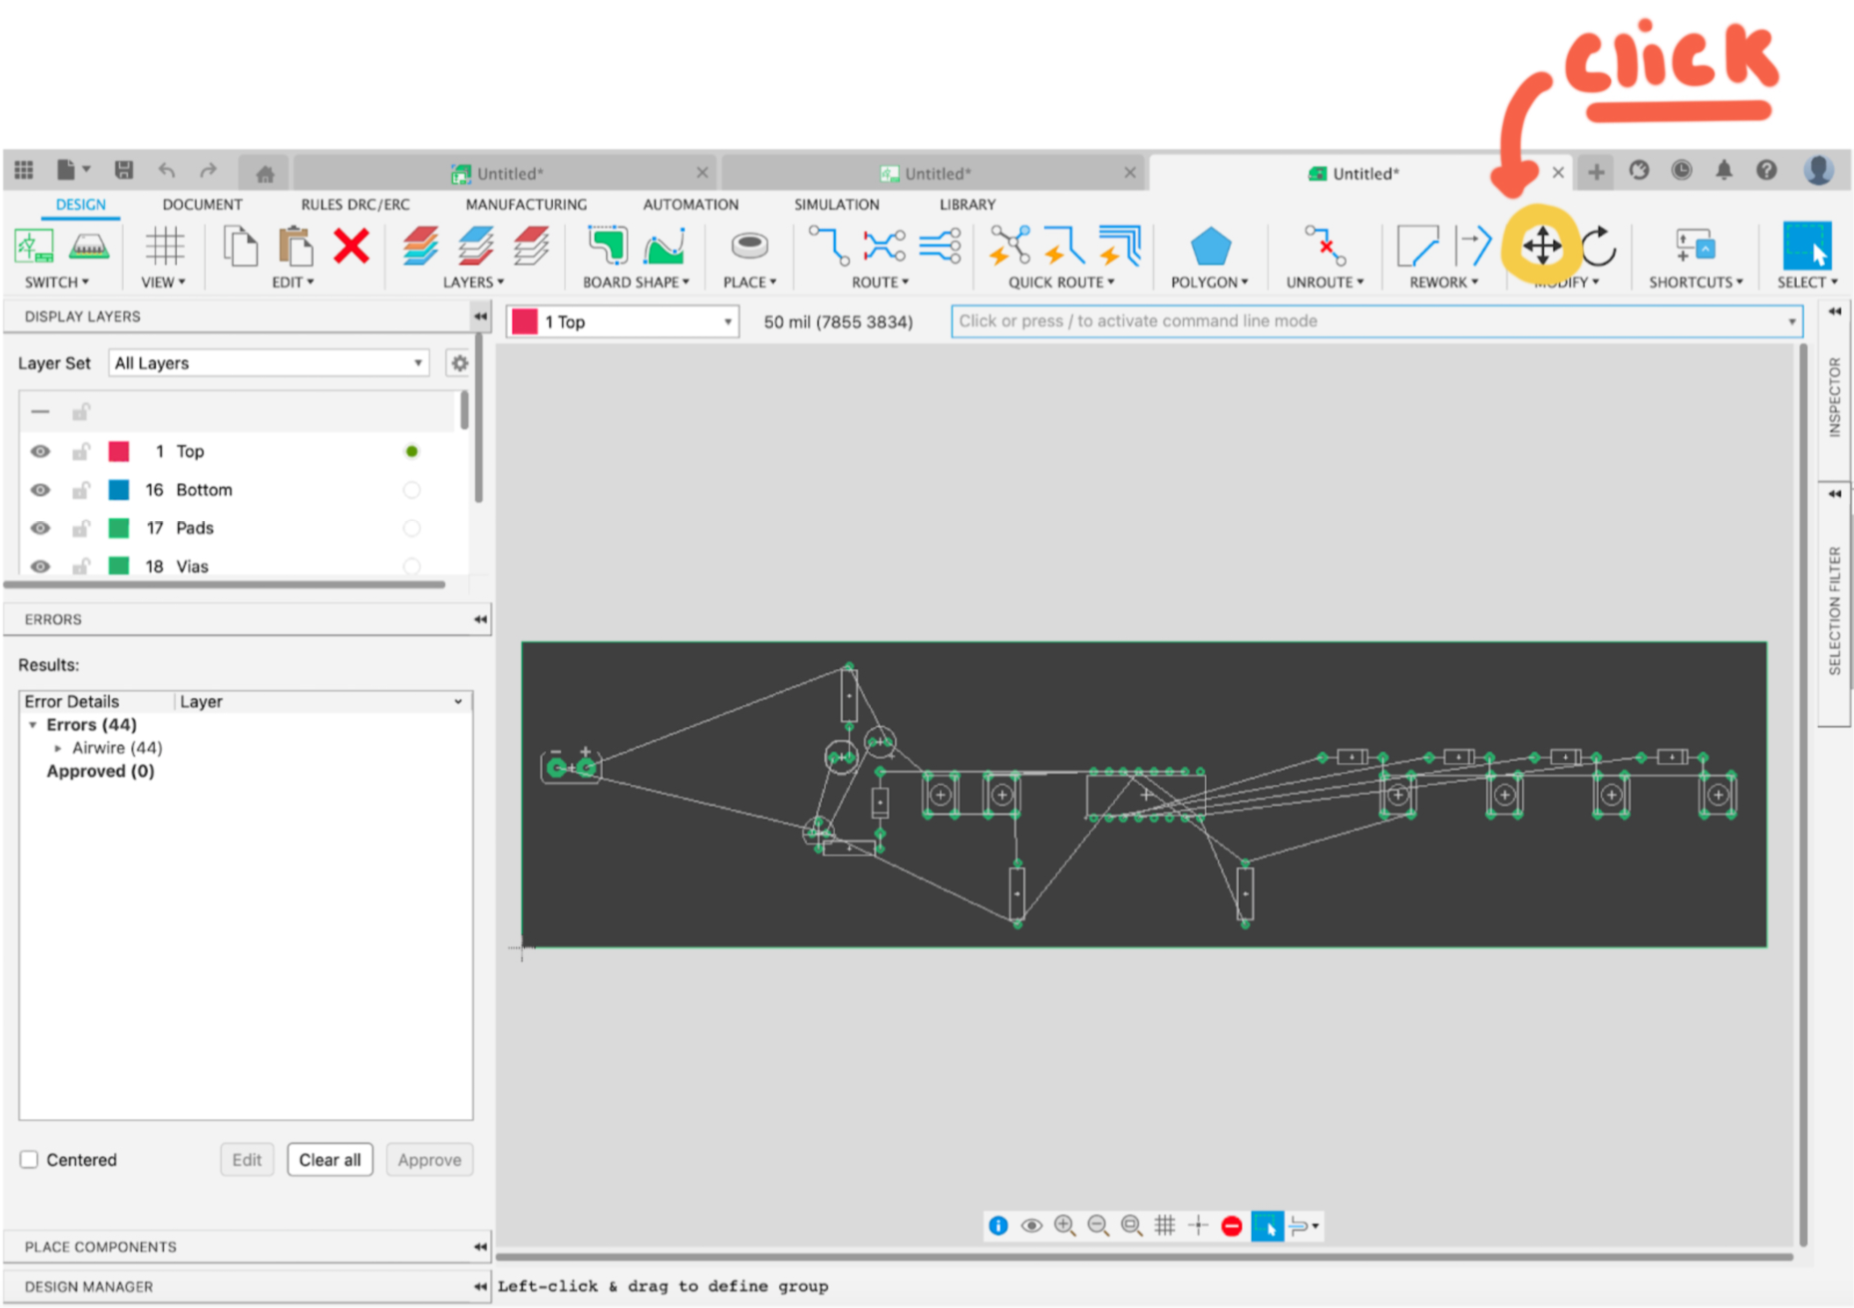The height and width of the screenshot is (1308, 1854).
Task: Switch to the Manufacturing tab
Action: [525, 204]
